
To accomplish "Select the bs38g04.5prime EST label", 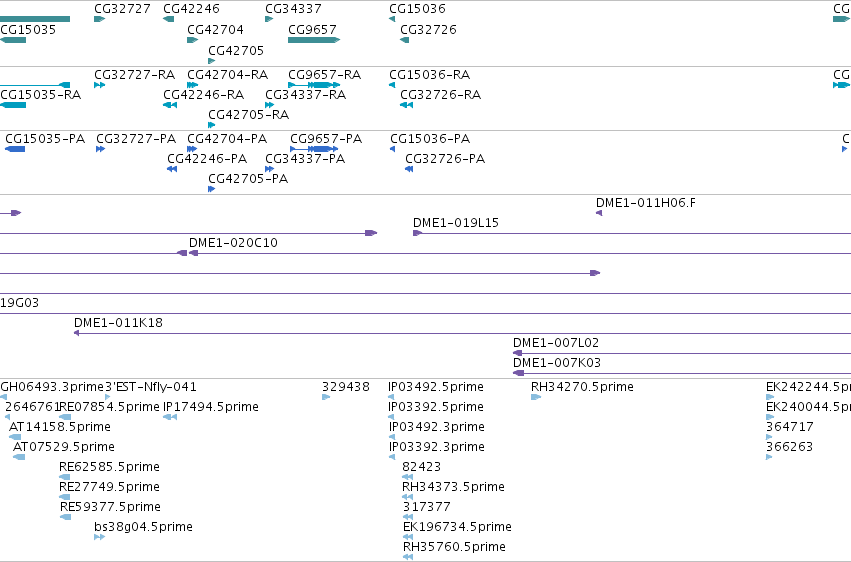I will click(x=143, y=527).
